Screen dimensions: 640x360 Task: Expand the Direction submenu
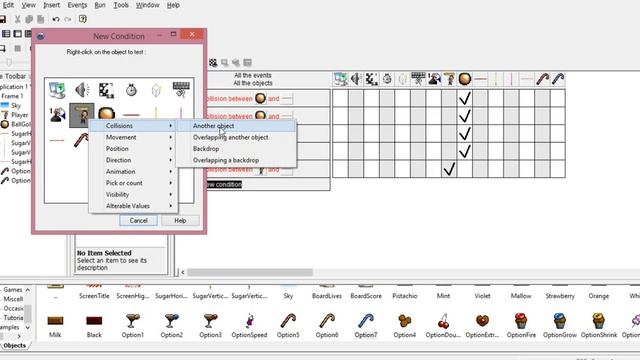pyautogui.click(x=133, y=160)
